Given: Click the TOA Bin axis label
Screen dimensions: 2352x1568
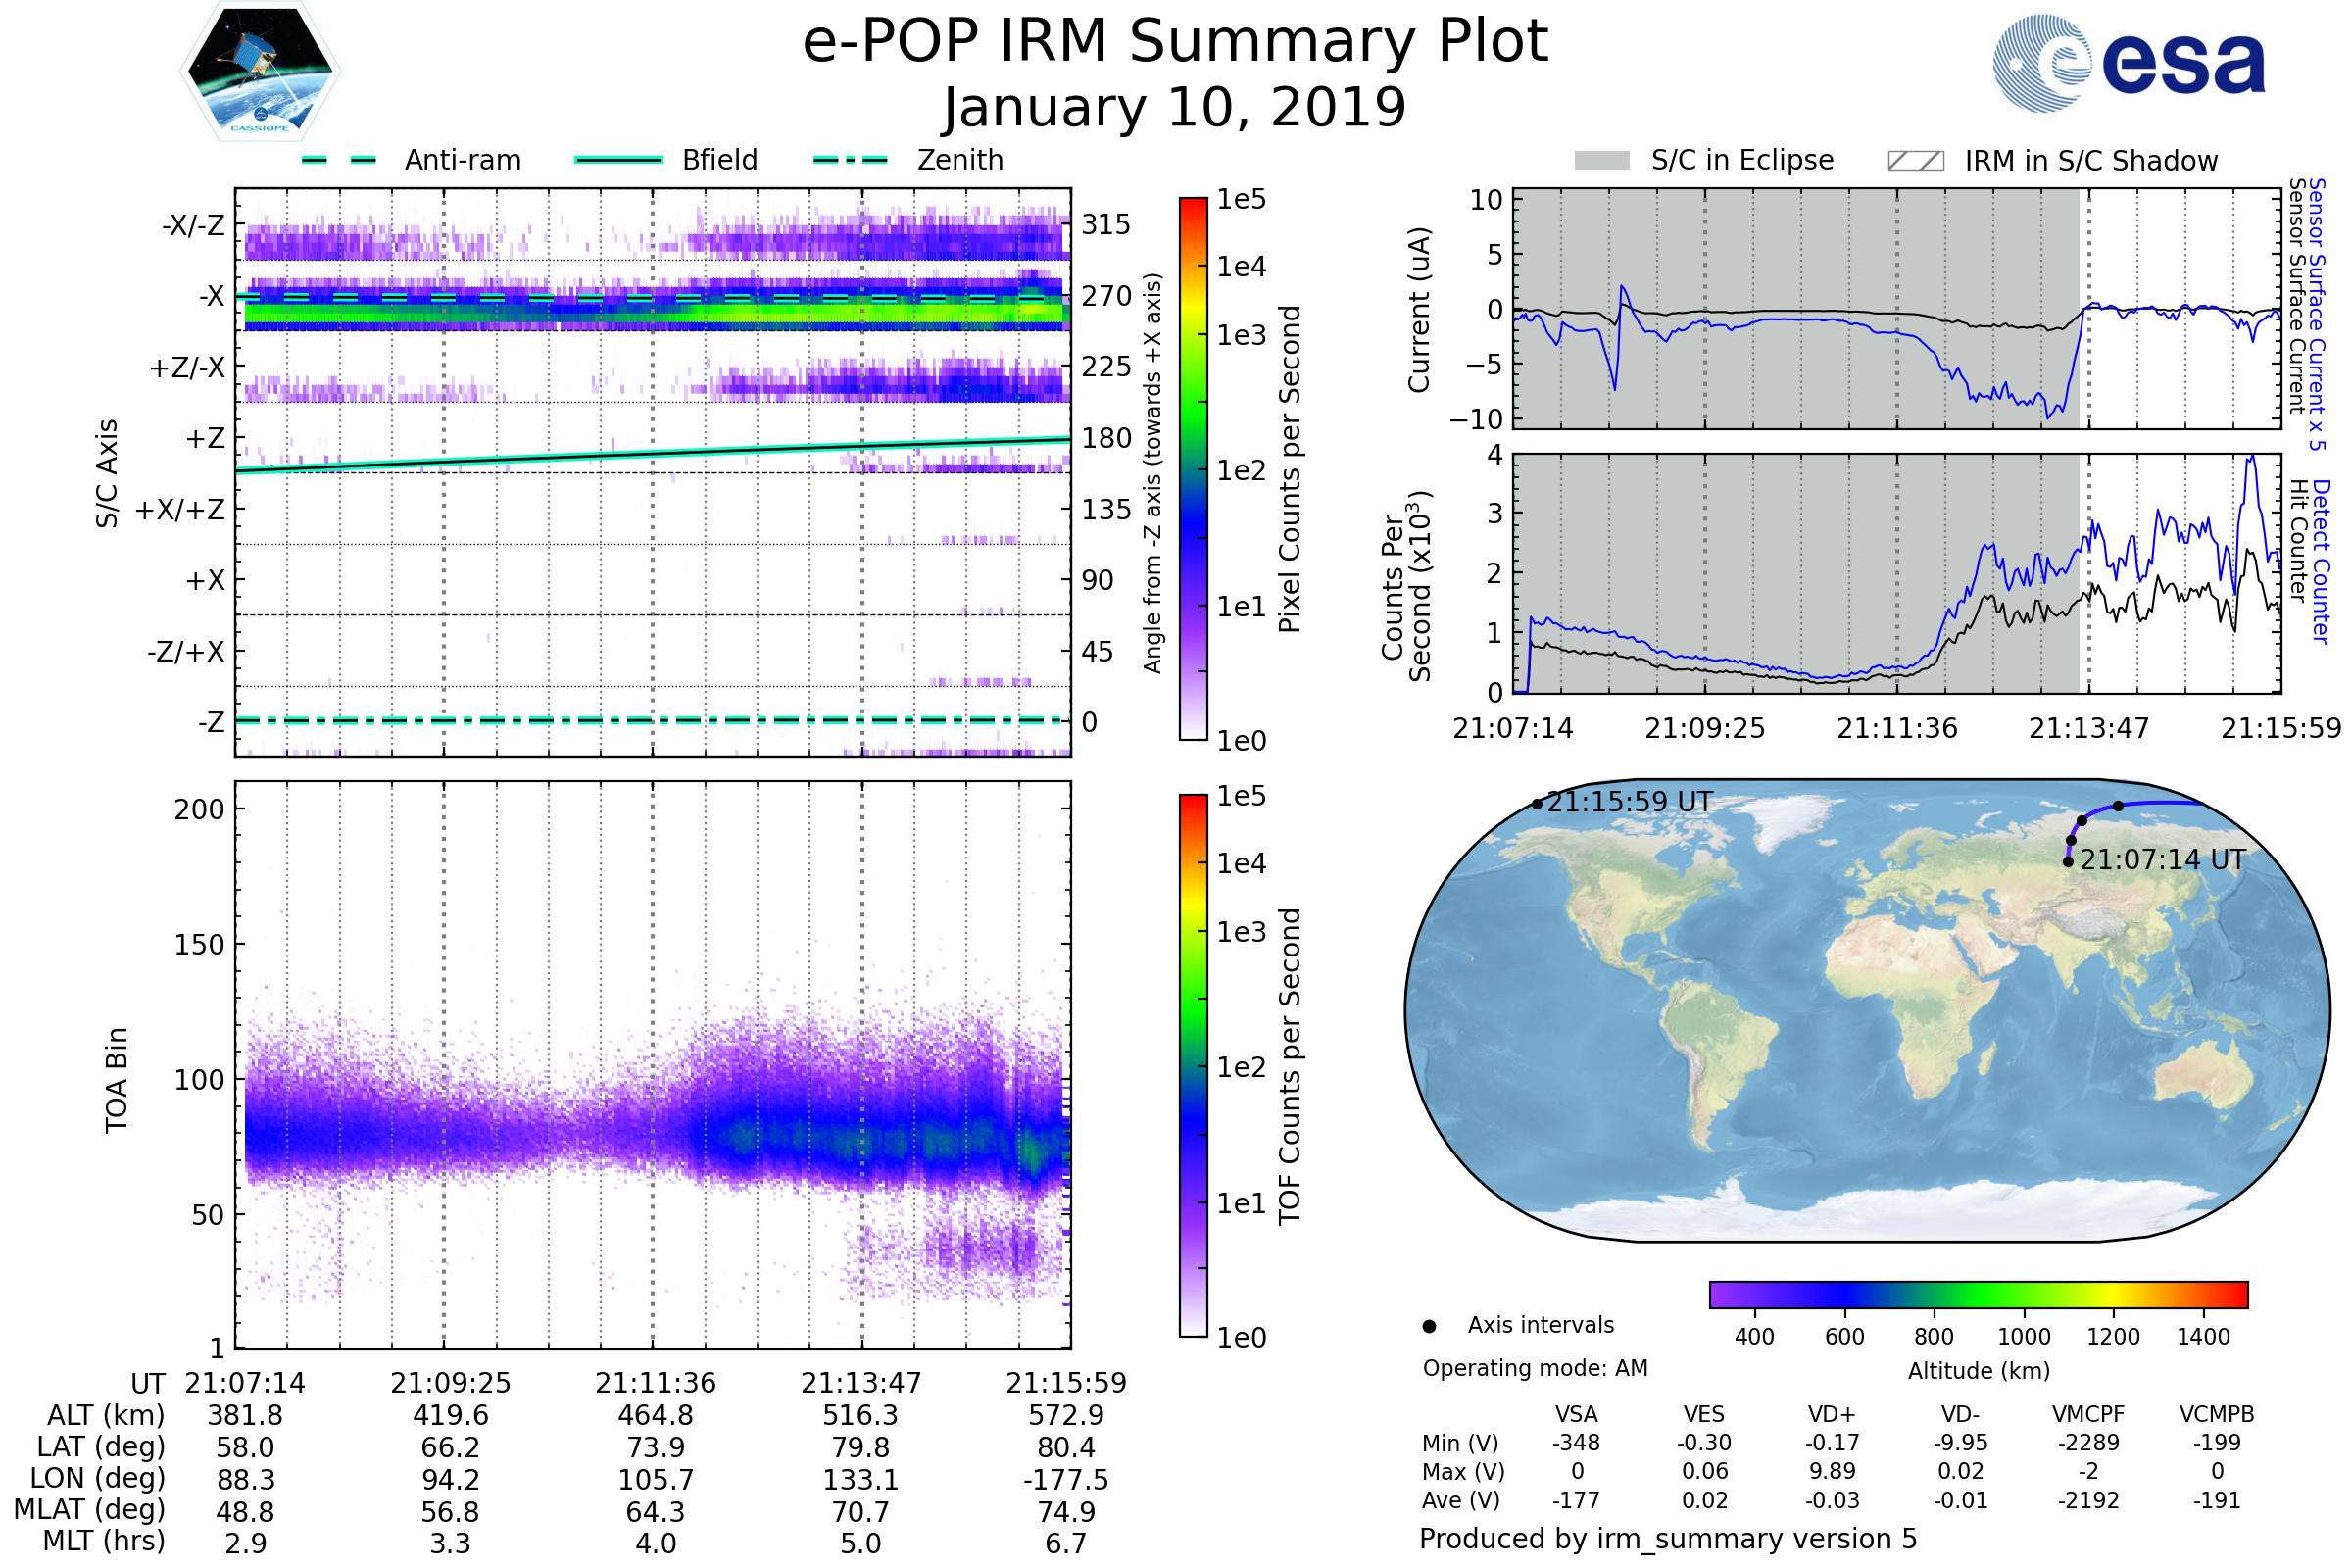Looking at the screenshot, I should click(117, 1080).
